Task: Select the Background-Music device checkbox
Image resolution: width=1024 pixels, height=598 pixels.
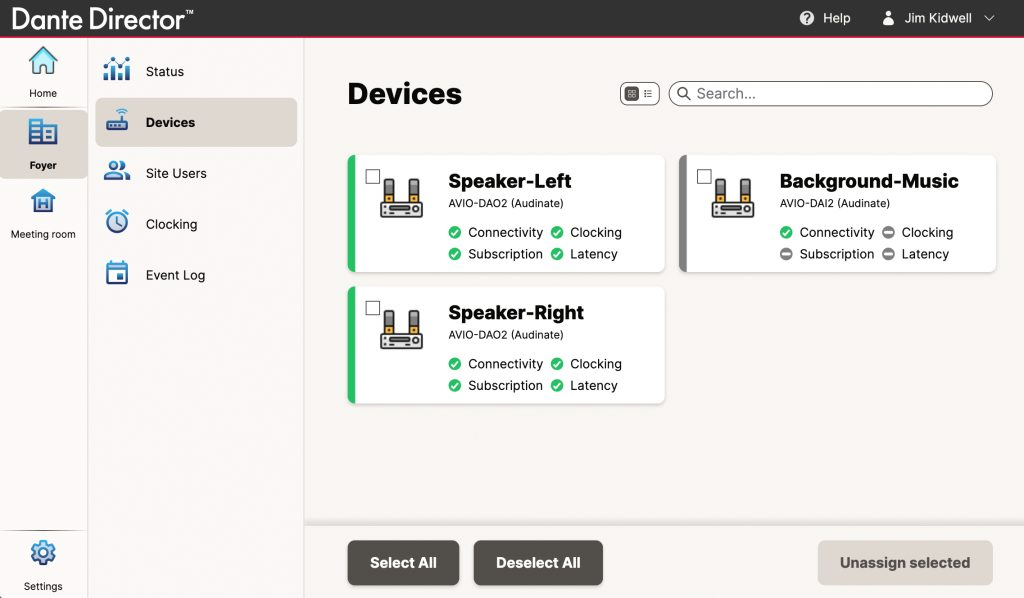Action: click(x=702, y=176)
